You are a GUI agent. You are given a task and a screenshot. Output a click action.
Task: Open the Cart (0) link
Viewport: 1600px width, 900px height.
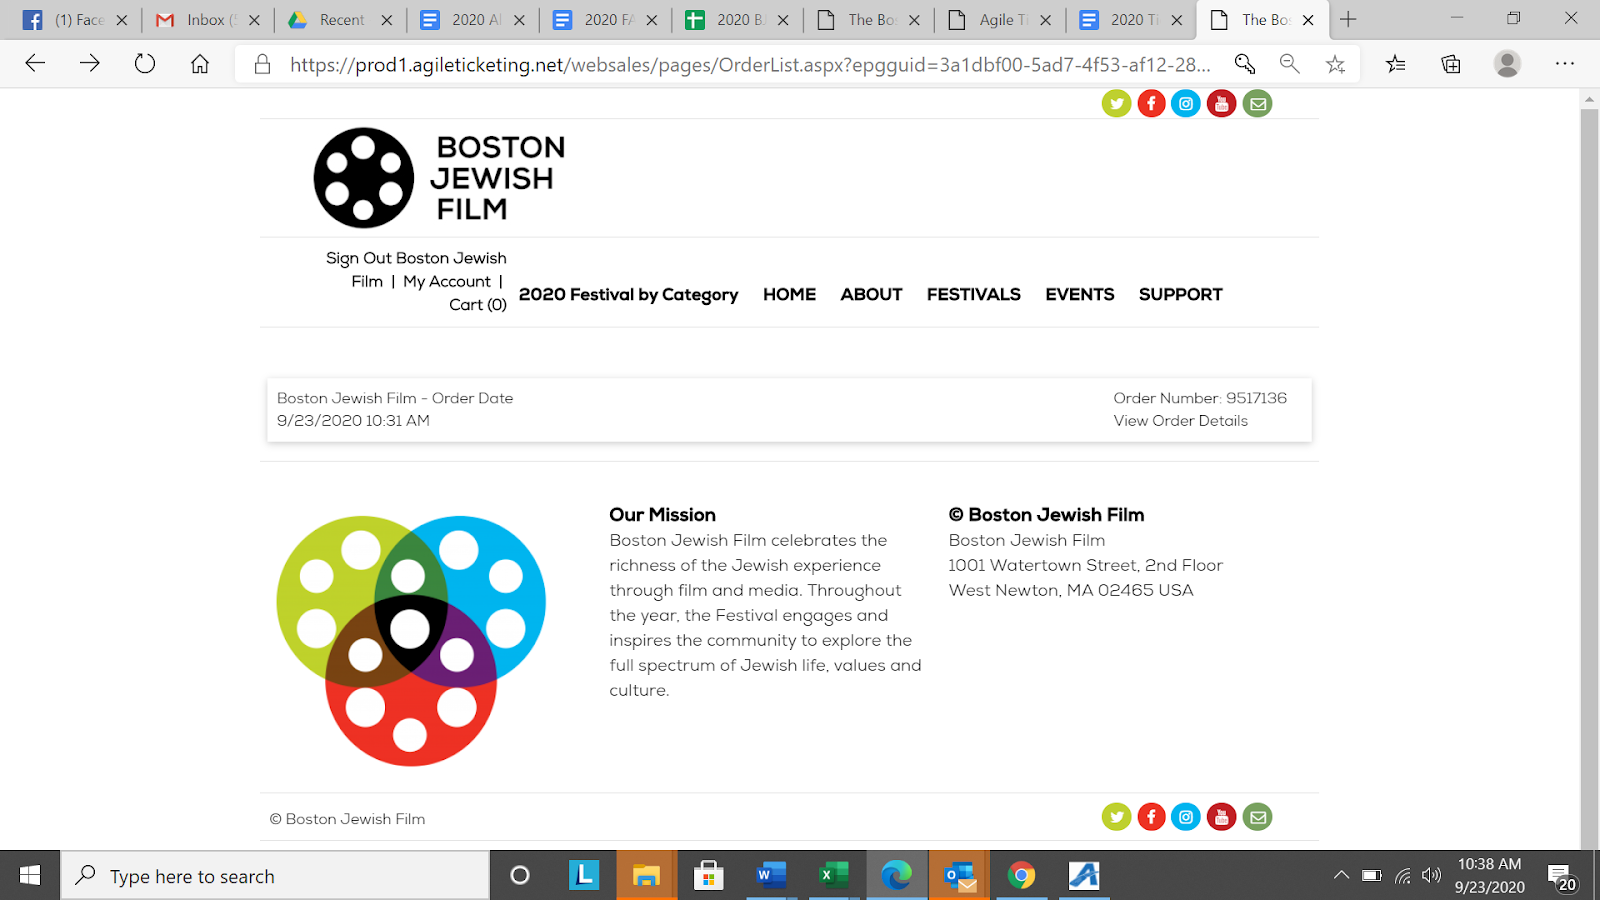(478, 305)
